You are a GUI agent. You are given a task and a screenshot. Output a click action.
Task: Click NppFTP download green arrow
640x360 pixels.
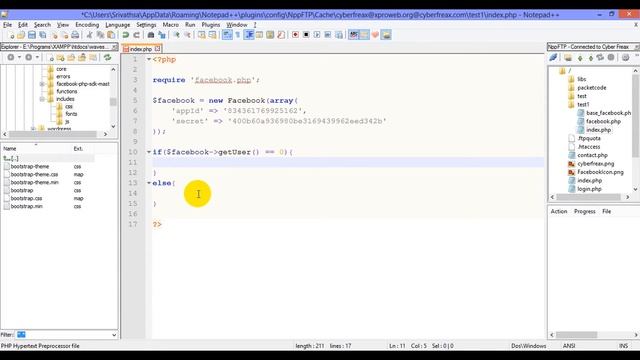pyautogui.click(x=580, y=58)
